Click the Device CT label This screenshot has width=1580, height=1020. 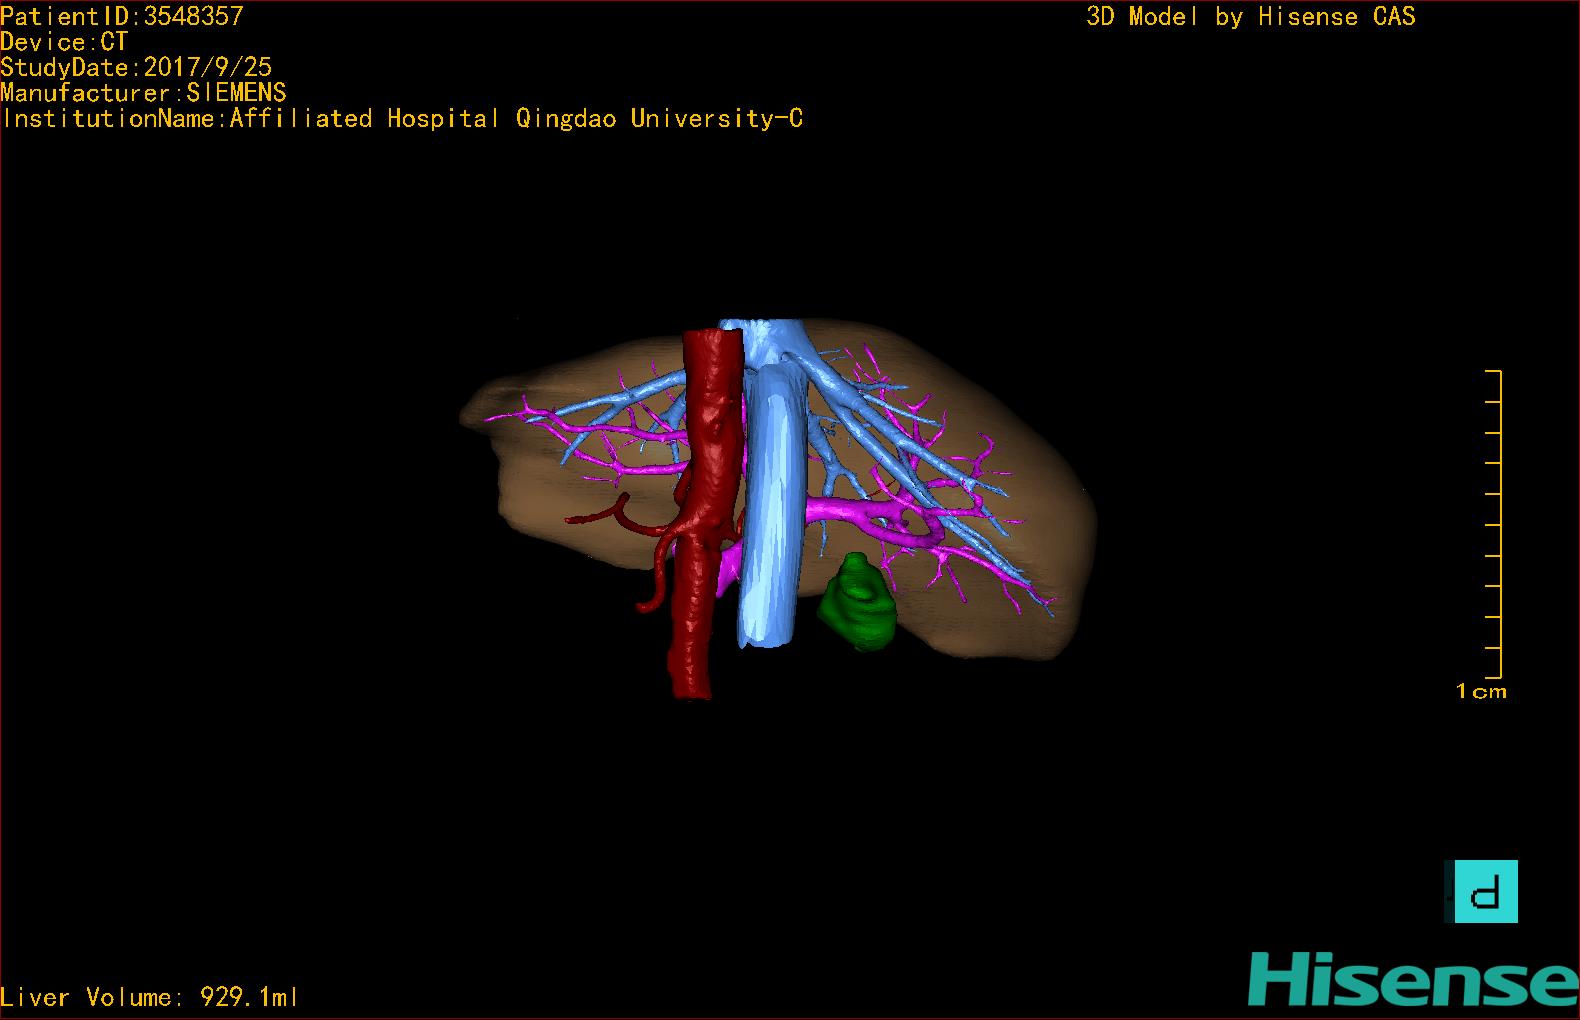[64, 42]
